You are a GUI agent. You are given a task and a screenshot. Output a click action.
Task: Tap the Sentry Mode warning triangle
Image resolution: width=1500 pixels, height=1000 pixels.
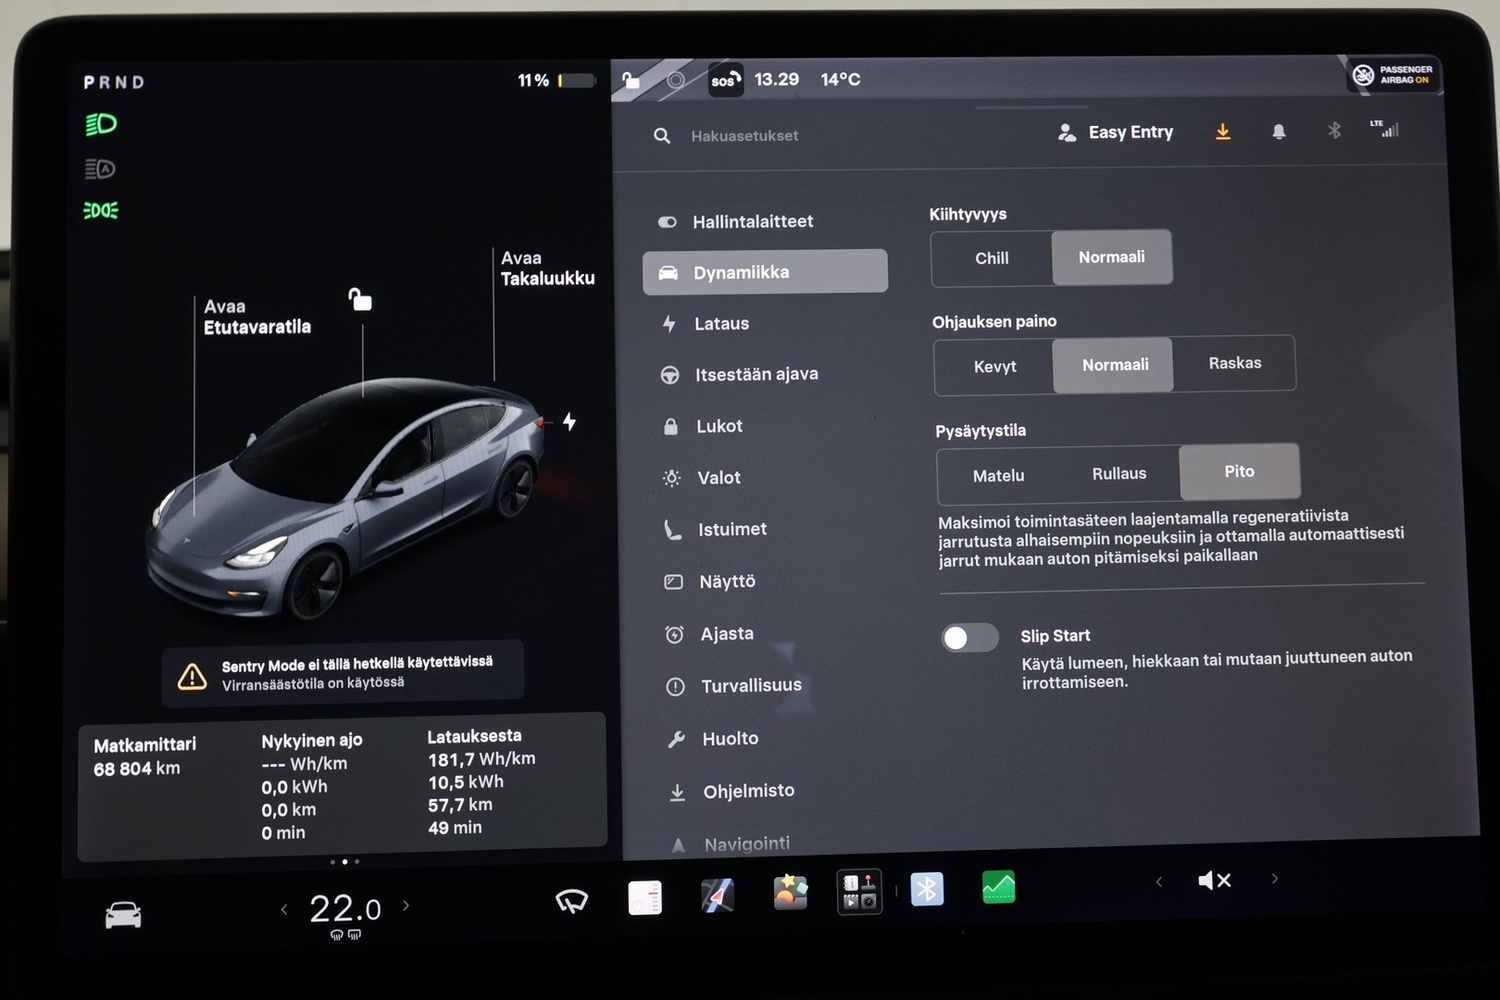[x=192, y=677]
